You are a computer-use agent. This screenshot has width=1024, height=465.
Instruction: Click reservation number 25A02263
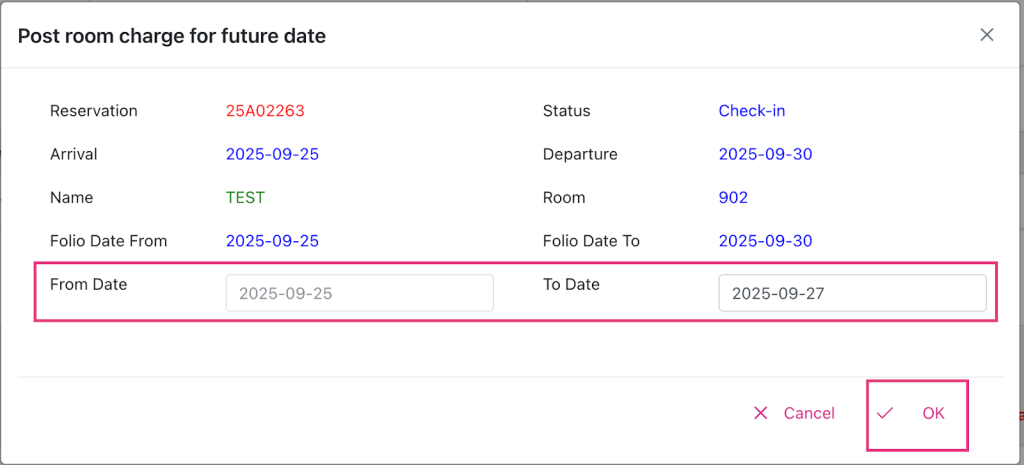coord(258,111)
